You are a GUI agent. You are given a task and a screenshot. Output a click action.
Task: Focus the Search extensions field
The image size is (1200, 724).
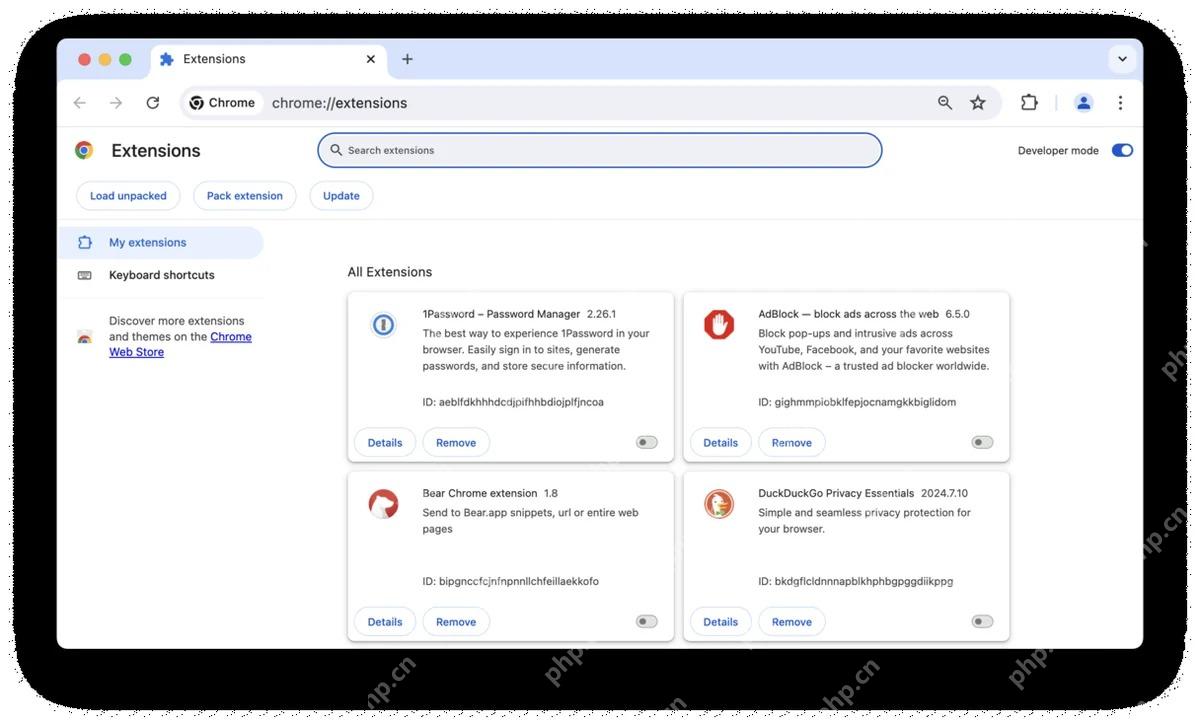600,150
